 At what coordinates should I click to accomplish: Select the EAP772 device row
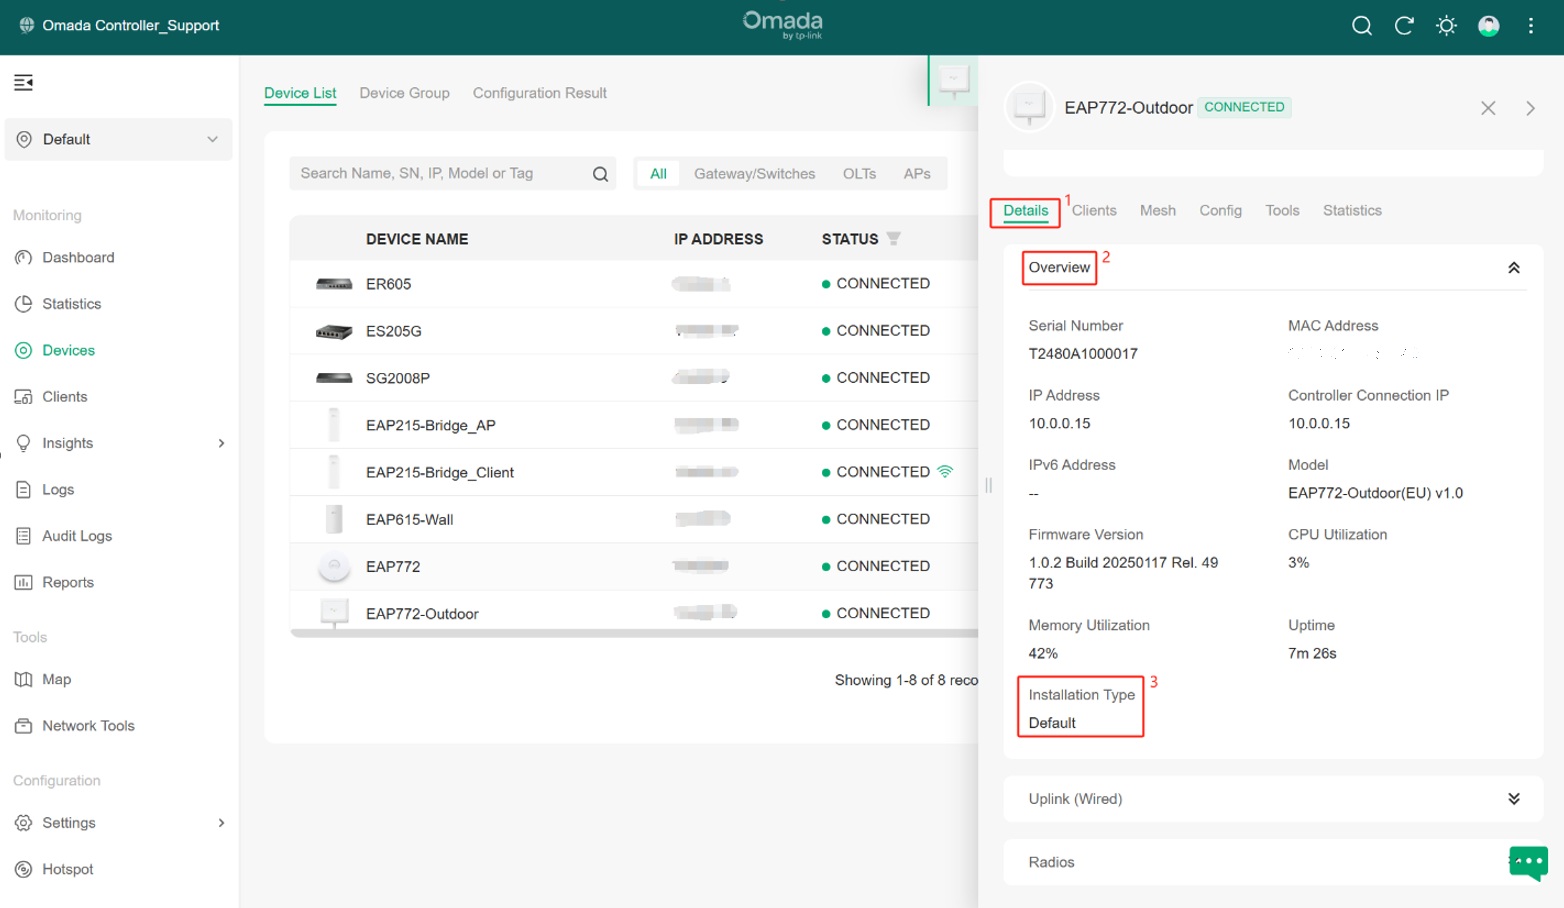pyautogui.click(x=634, y=566)
